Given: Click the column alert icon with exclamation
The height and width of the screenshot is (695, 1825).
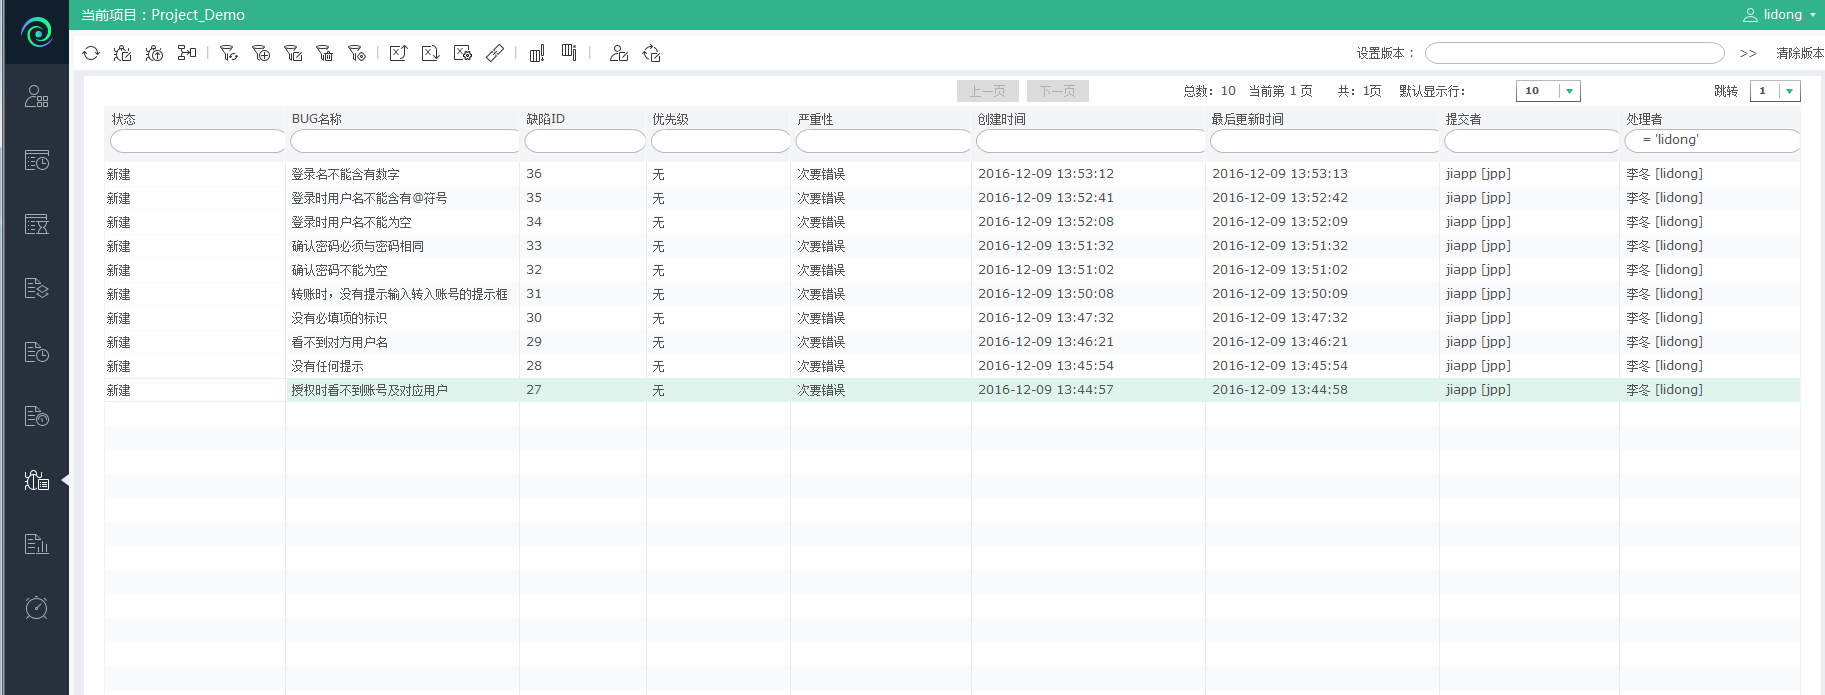Looking at the screenshot, I should [x=537, y=53].
